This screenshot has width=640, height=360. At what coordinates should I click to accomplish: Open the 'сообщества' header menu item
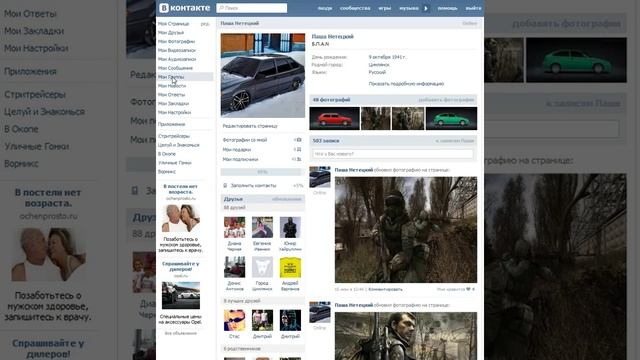pyautogui.click(x=355, y=8)
